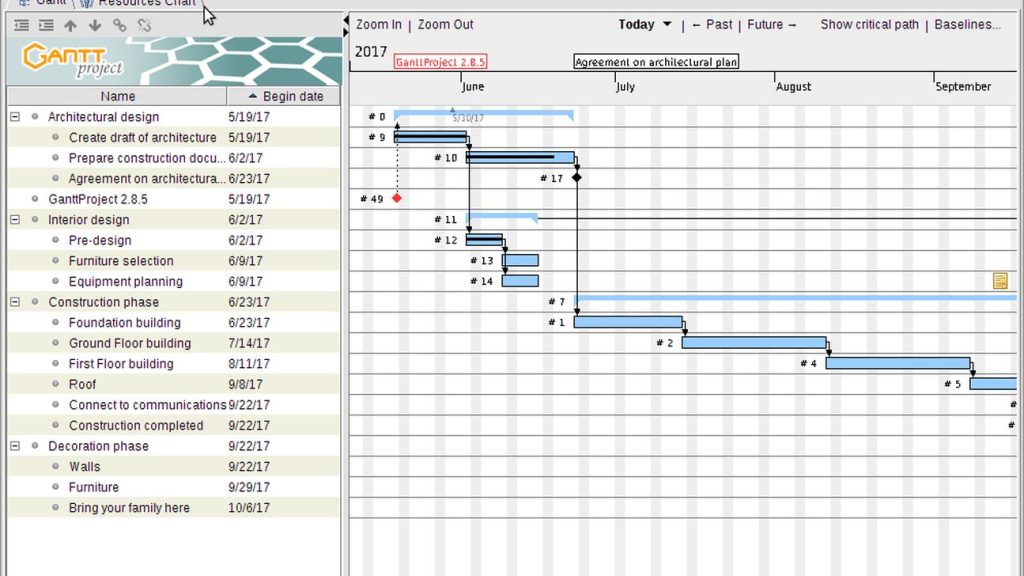
Task: Sort by the Begin date column header
Action: point(283,96)
